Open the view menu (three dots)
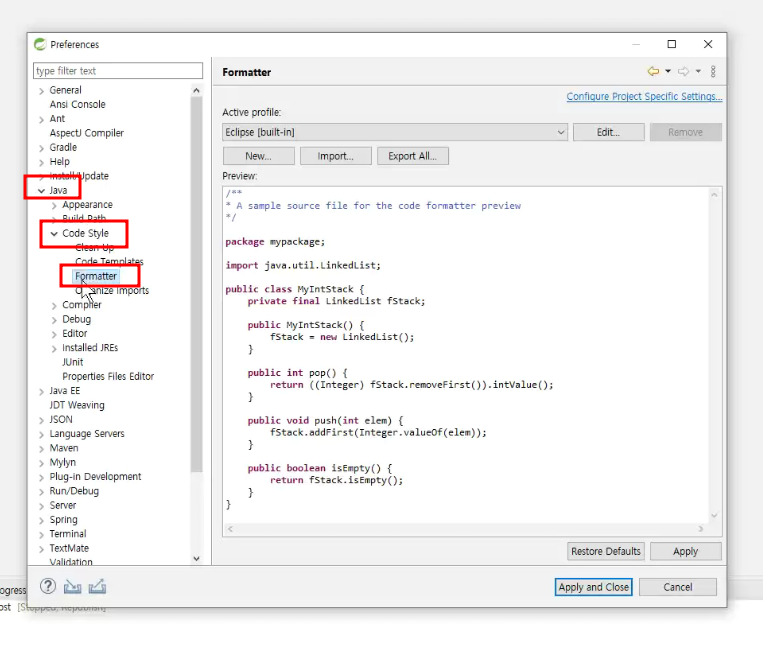763x662 pixels. pyautogui.click(x=713, y=72)
